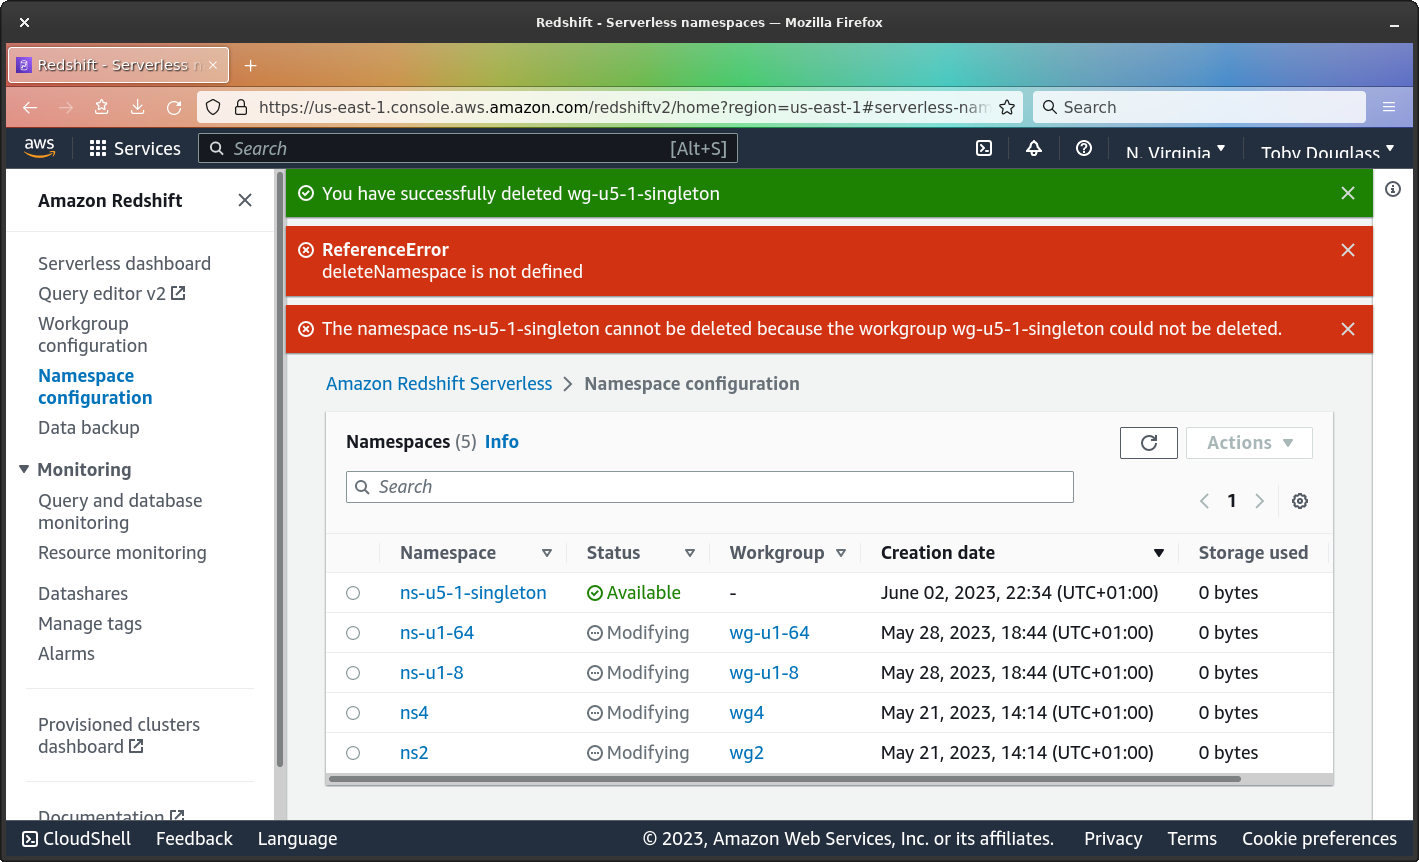Viewport: 1419px width, 862px height.
Task: Go to previous page of namespaces
Action: pos(1205,501)
